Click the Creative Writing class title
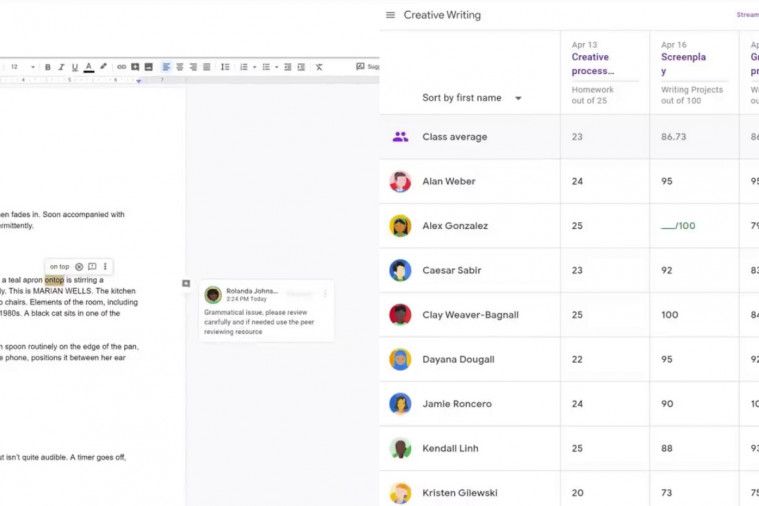This screenshot has height=506, width=759. click(442, 15)
